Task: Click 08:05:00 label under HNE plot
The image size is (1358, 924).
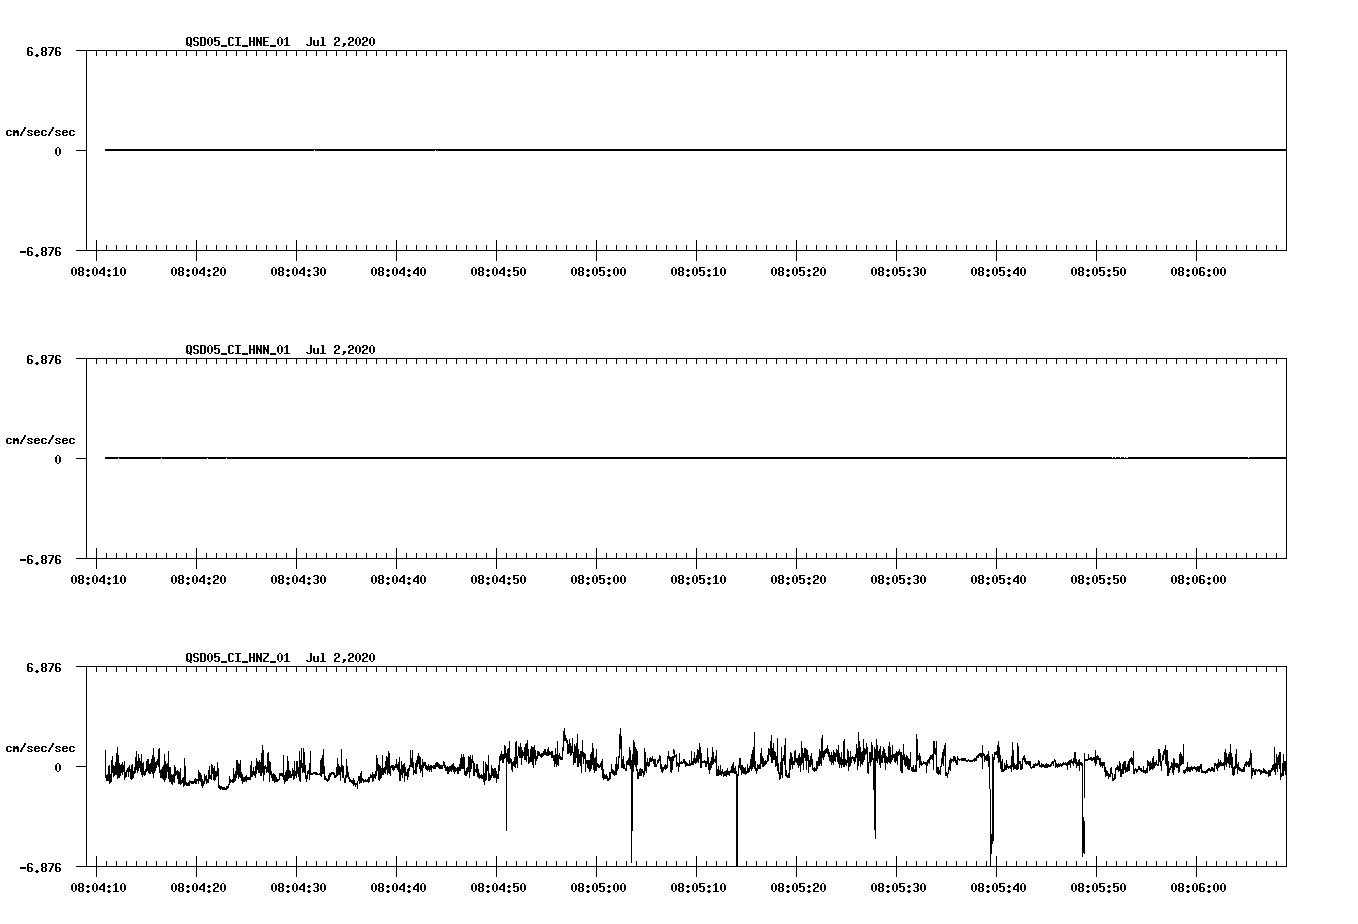Action: click(x=598, y=271)
